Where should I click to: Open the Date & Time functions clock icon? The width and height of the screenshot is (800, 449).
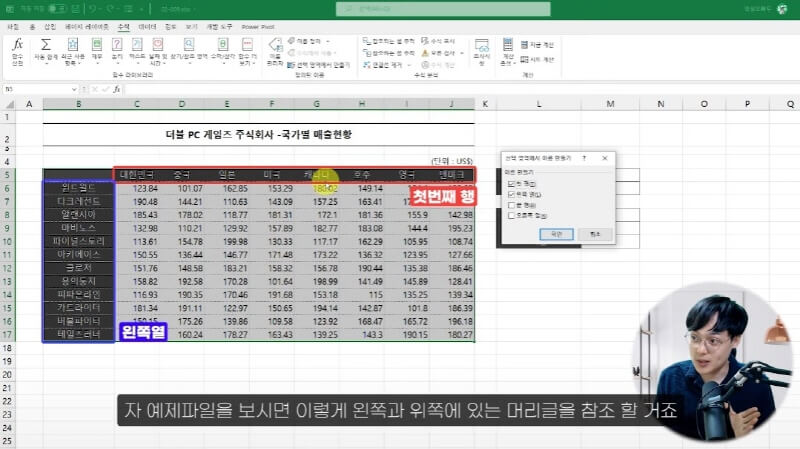click(x=158, y=45)
